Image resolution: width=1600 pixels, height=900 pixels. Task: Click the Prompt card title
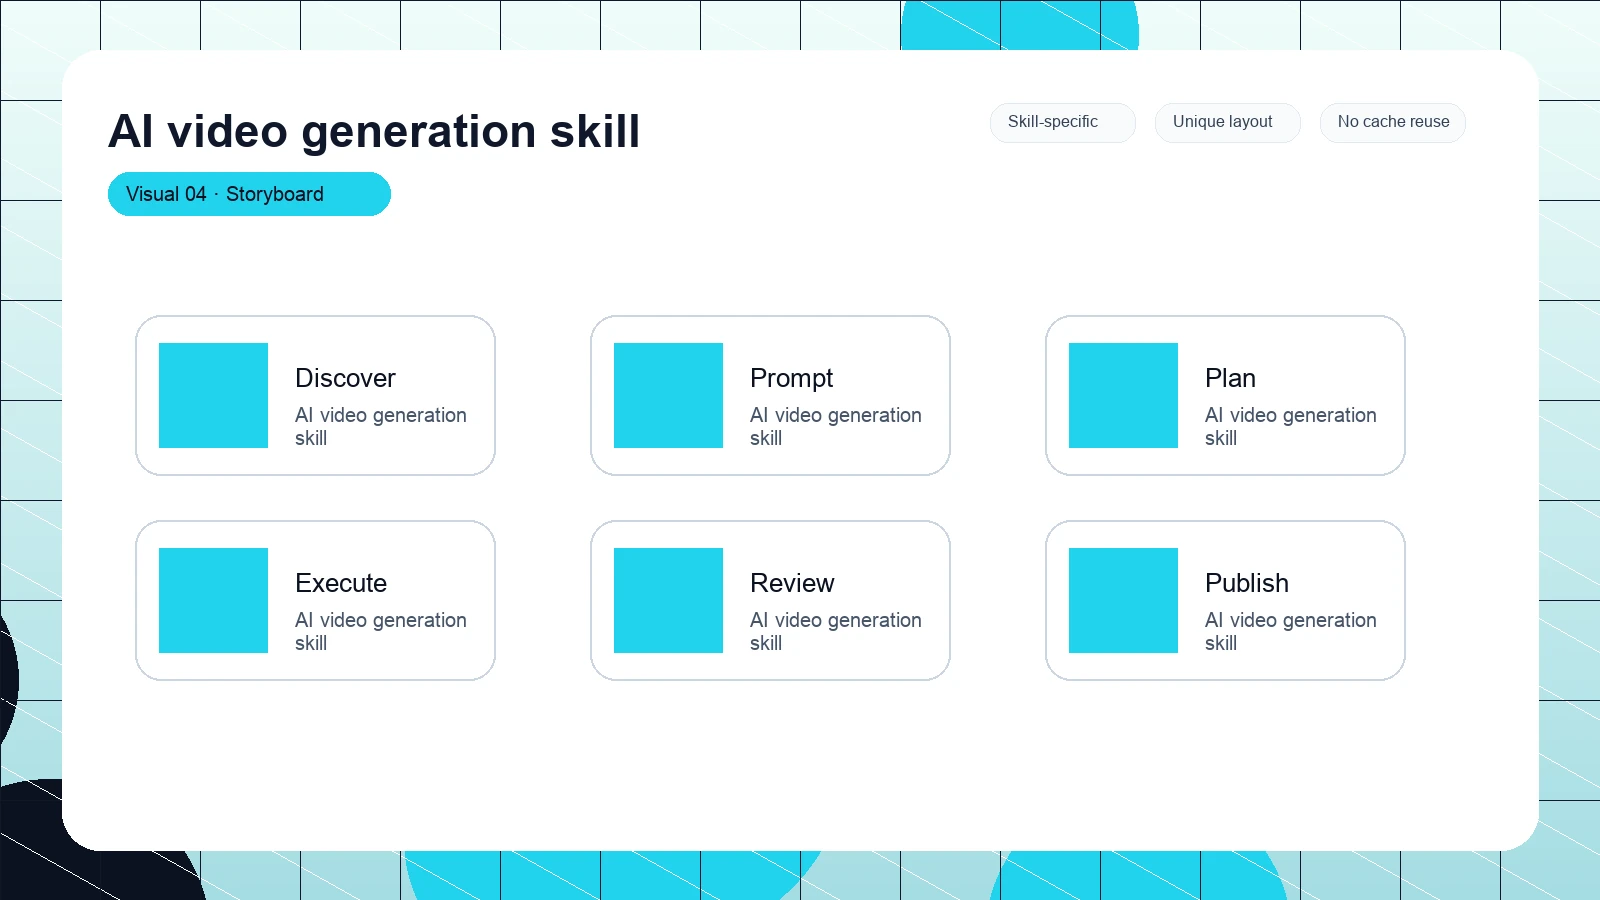pyautogui.click(x=791, y=379)
